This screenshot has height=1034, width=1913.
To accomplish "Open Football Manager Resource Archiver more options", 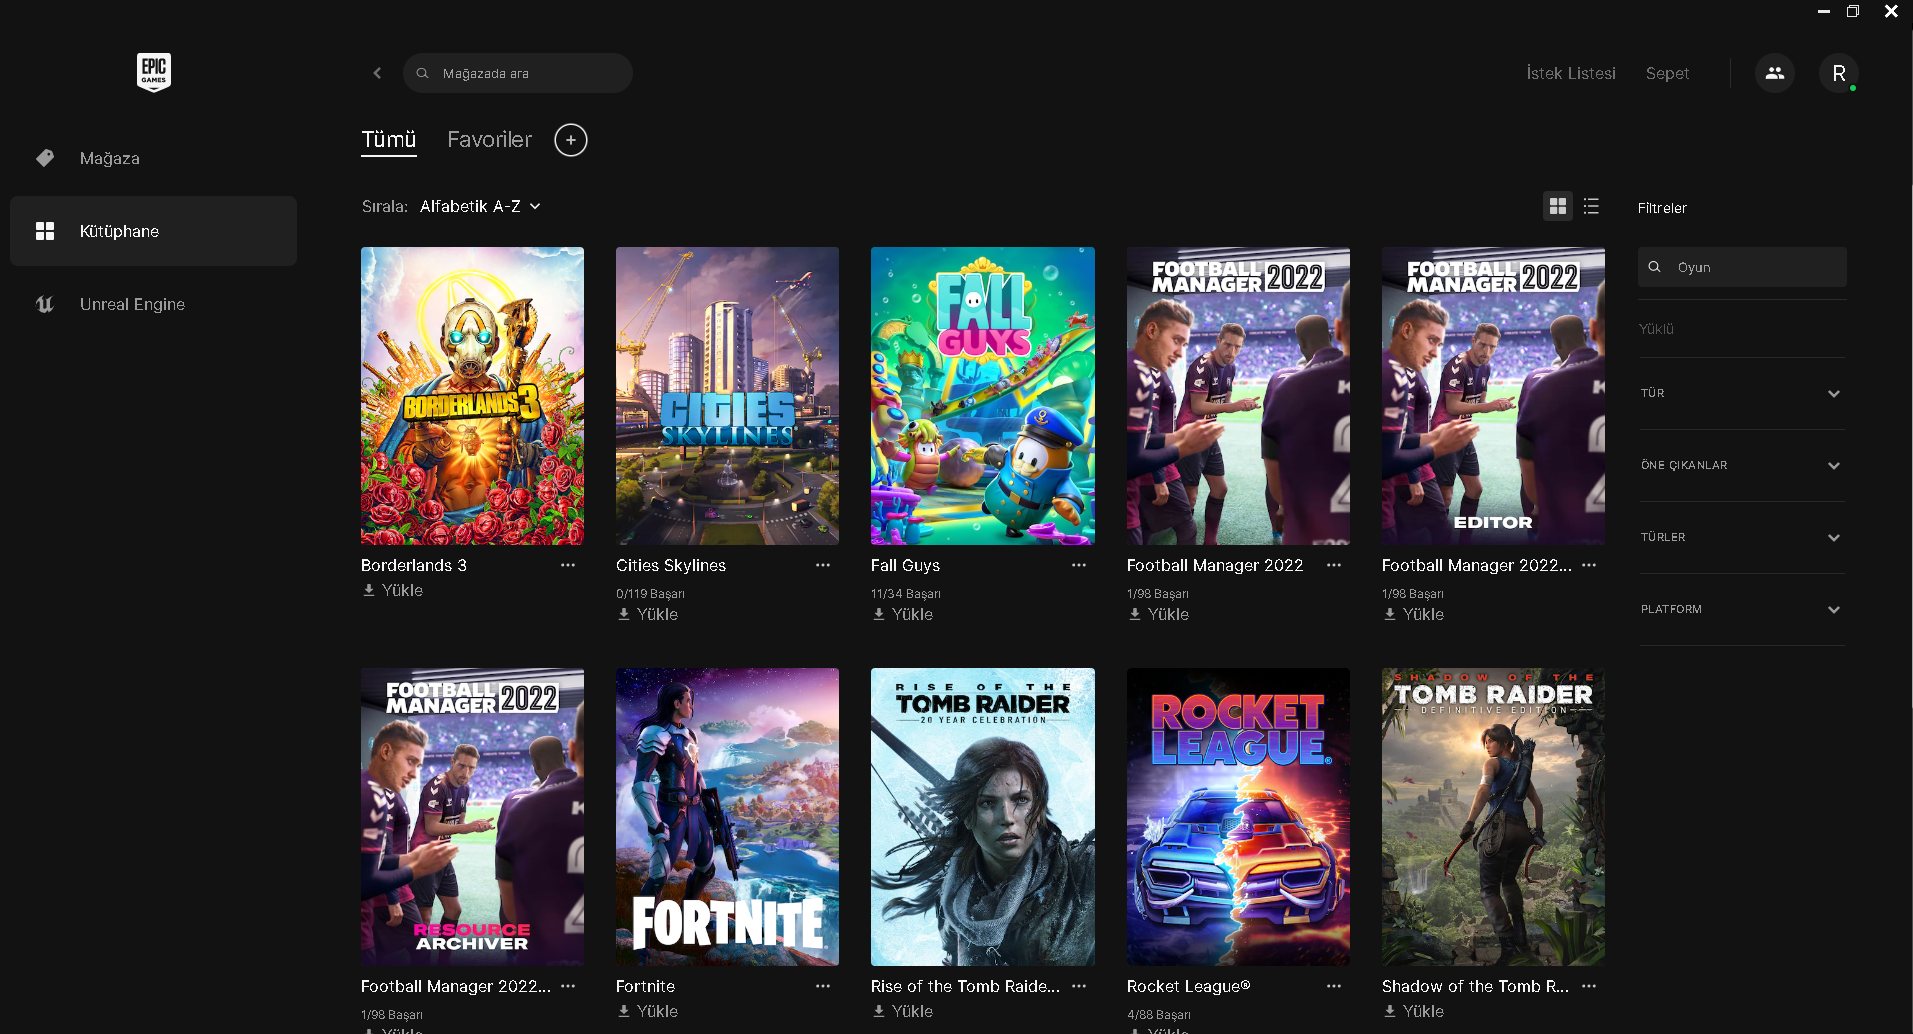I will [568, 986].
